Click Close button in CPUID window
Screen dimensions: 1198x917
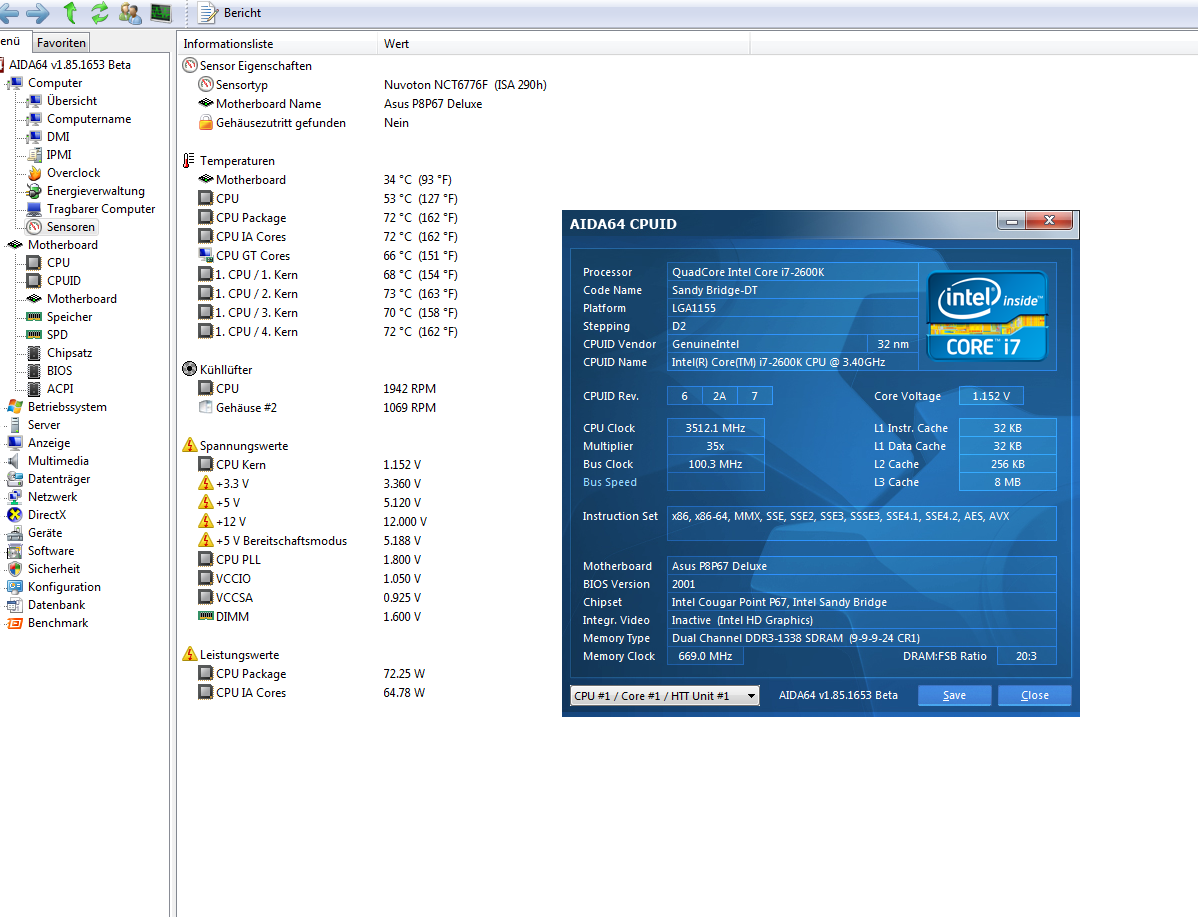[1034, 695]
